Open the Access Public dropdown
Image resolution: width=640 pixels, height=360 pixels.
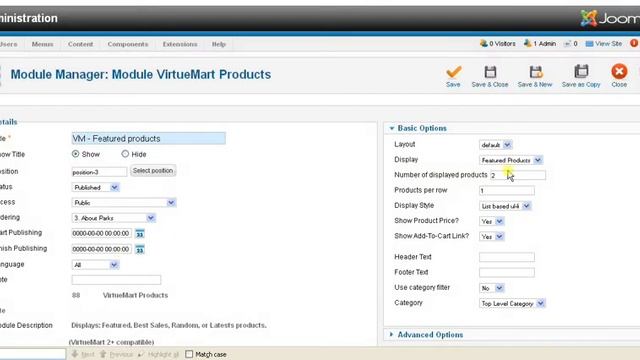124,202
